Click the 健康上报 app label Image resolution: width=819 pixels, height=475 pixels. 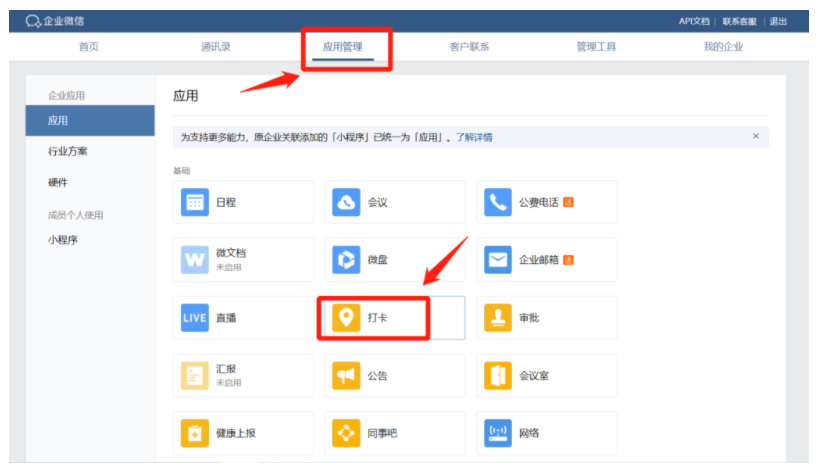[x=236, y=433]
